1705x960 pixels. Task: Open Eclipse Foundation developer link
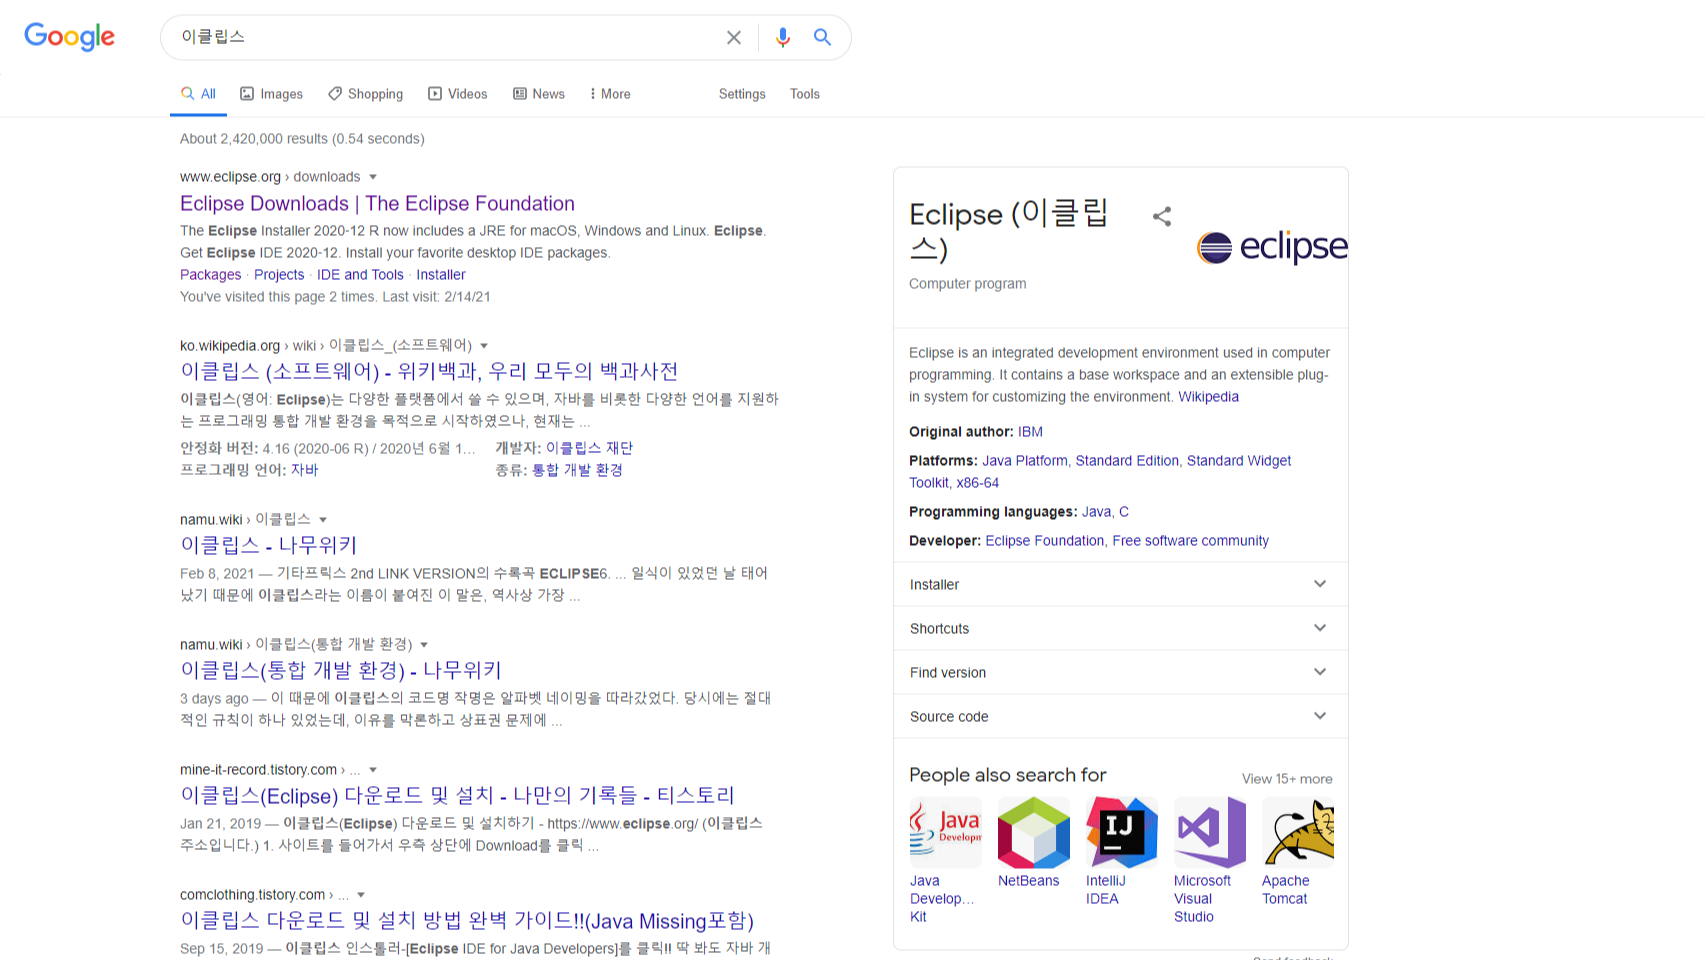[1045, 541]
